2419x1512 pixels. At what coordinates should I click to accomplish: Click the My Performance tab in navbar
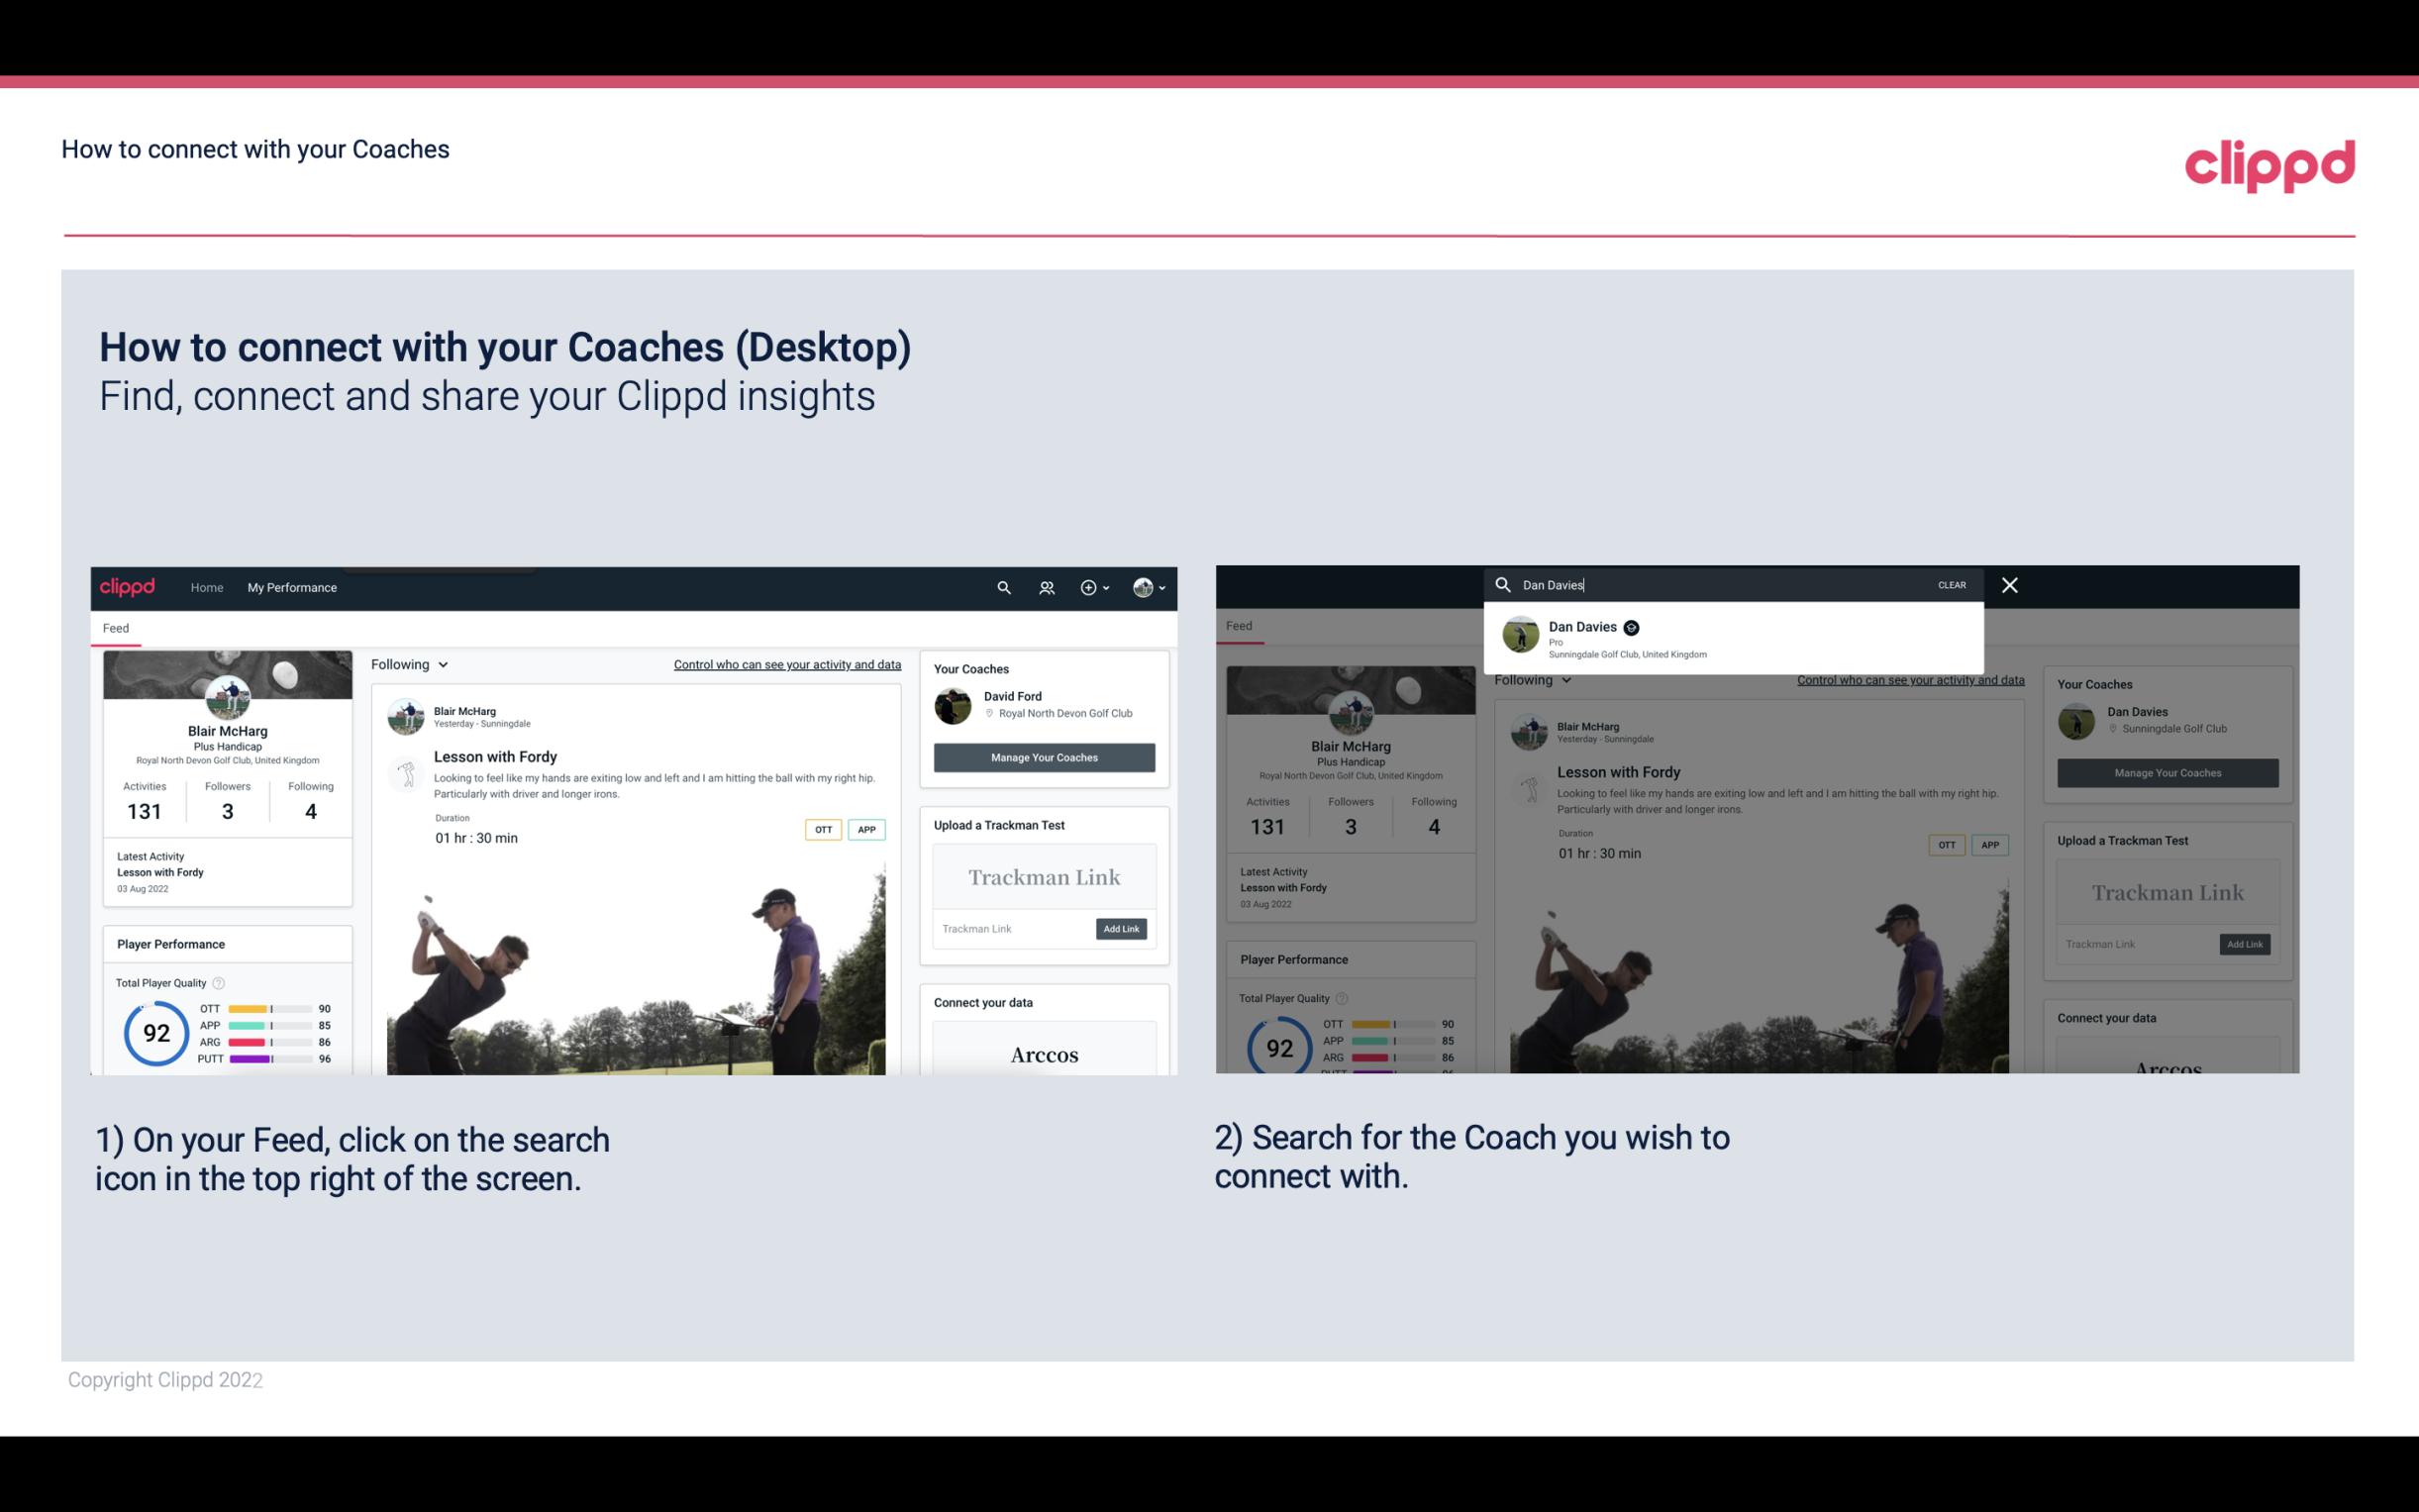pos(292,587)
